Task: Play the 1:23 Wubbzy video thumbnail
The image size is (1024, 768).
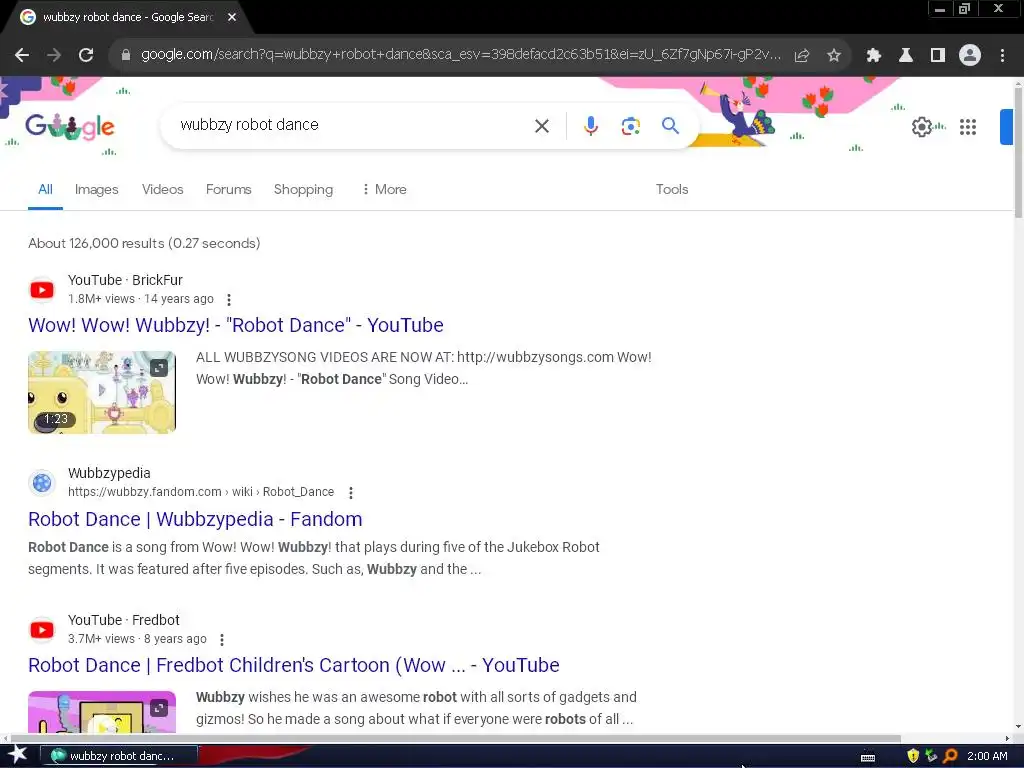Action: [102, 392]
